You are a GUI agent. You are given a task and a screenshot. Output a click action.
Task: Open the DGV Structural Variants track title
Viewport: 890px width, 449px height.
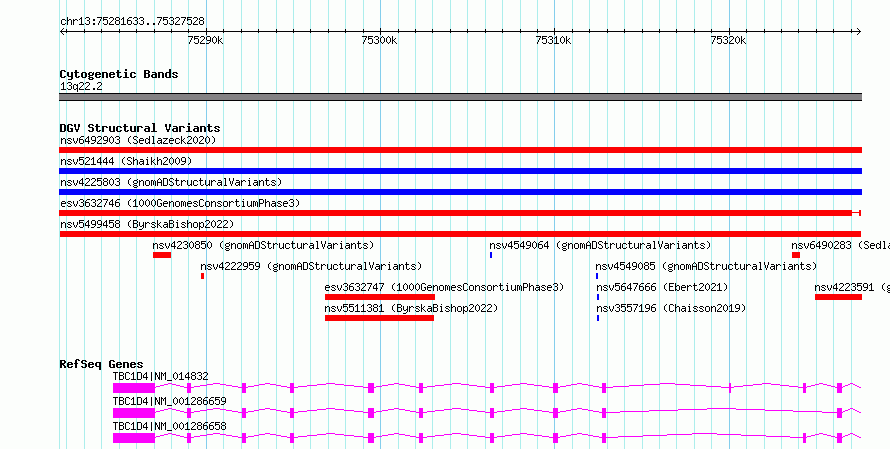click(x=140, y=128)
